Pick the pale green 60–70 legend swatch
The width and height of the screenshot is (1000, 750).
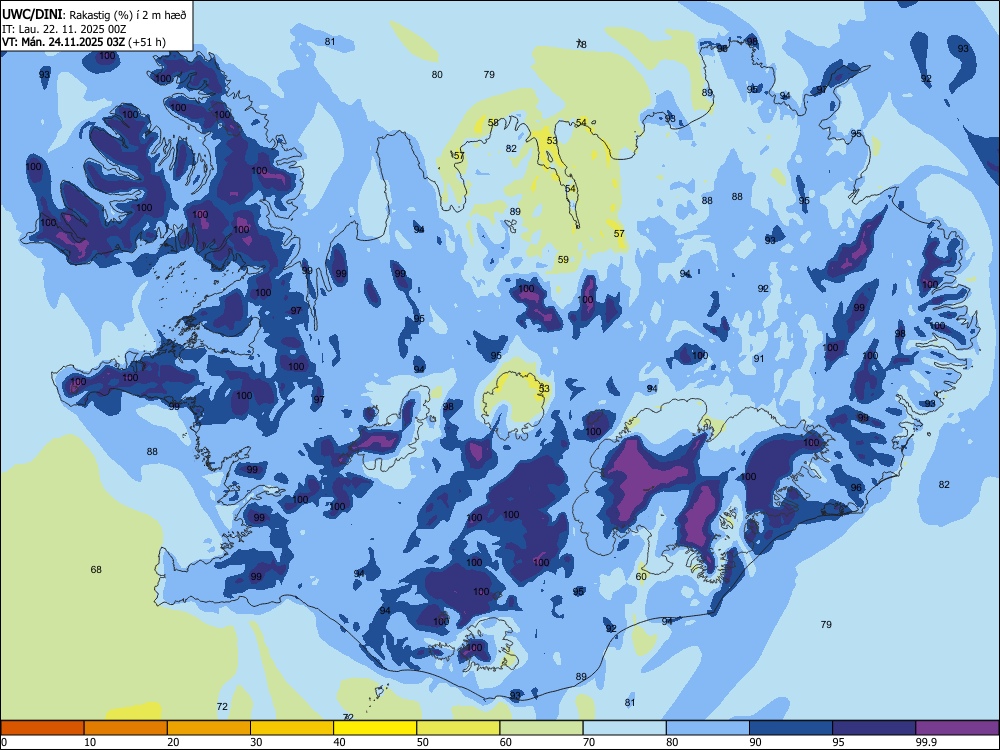[x=541, y=728]
